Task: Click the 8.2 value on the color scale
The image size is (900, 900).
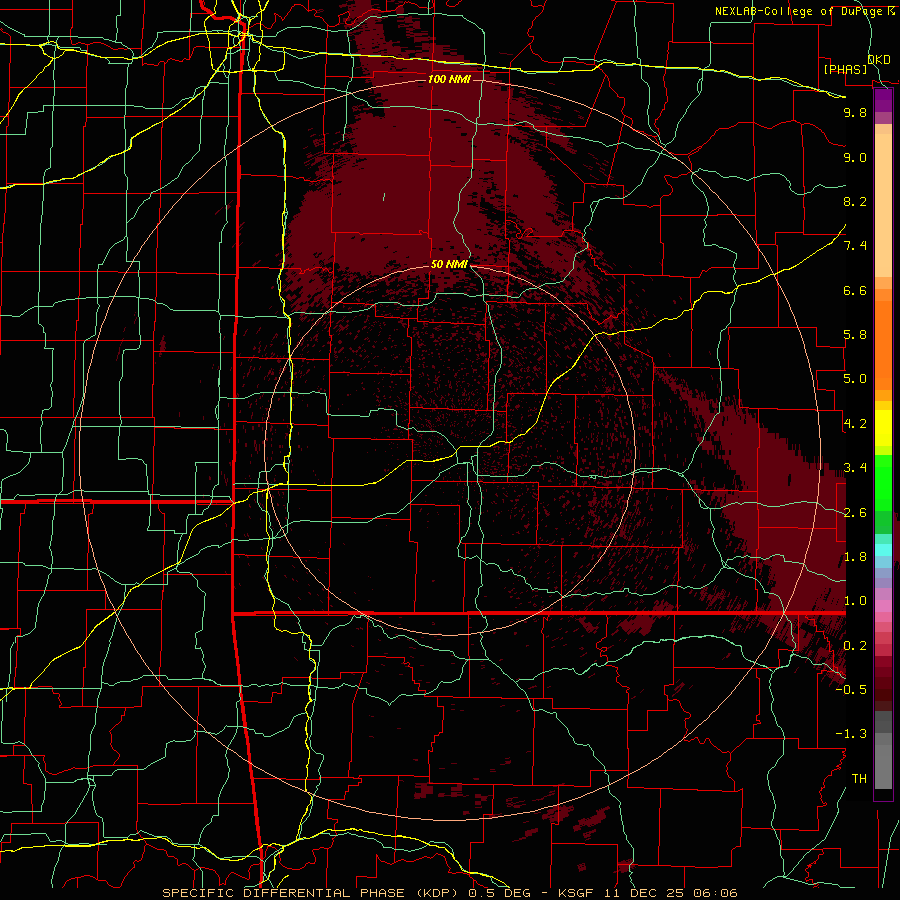Action: tap(855, 202)
